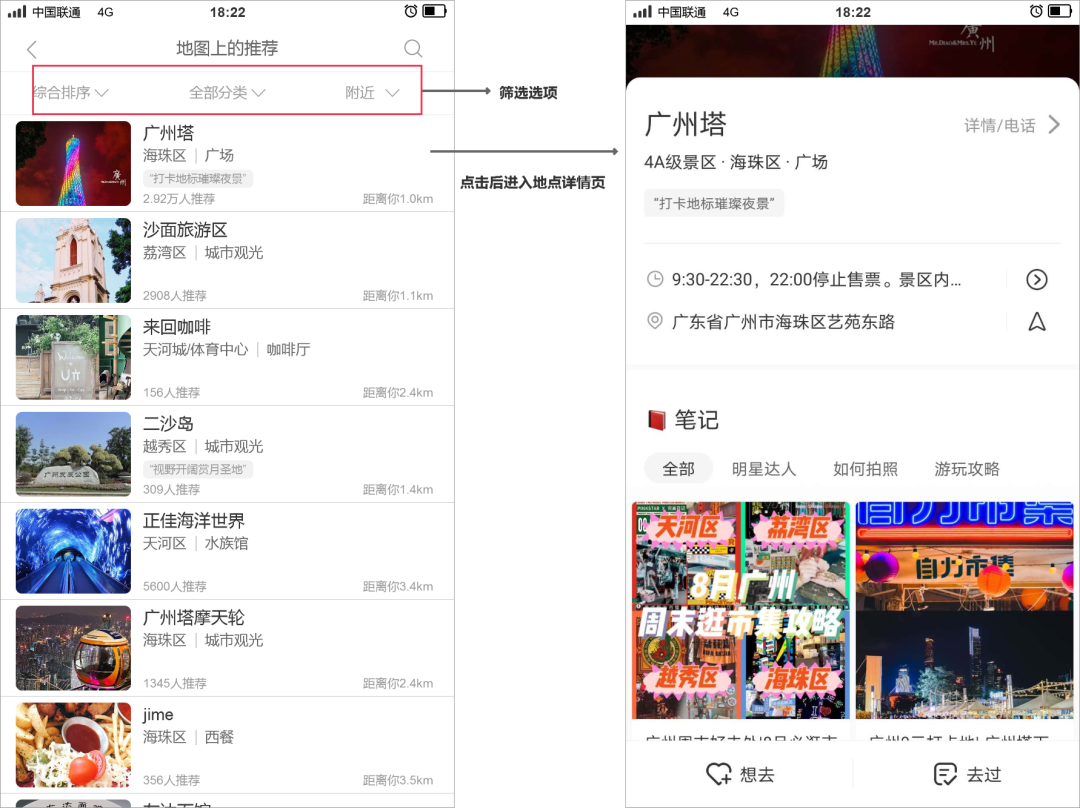Tap the circled arrow at the end of opening hours

click(x=1037, y=280)
